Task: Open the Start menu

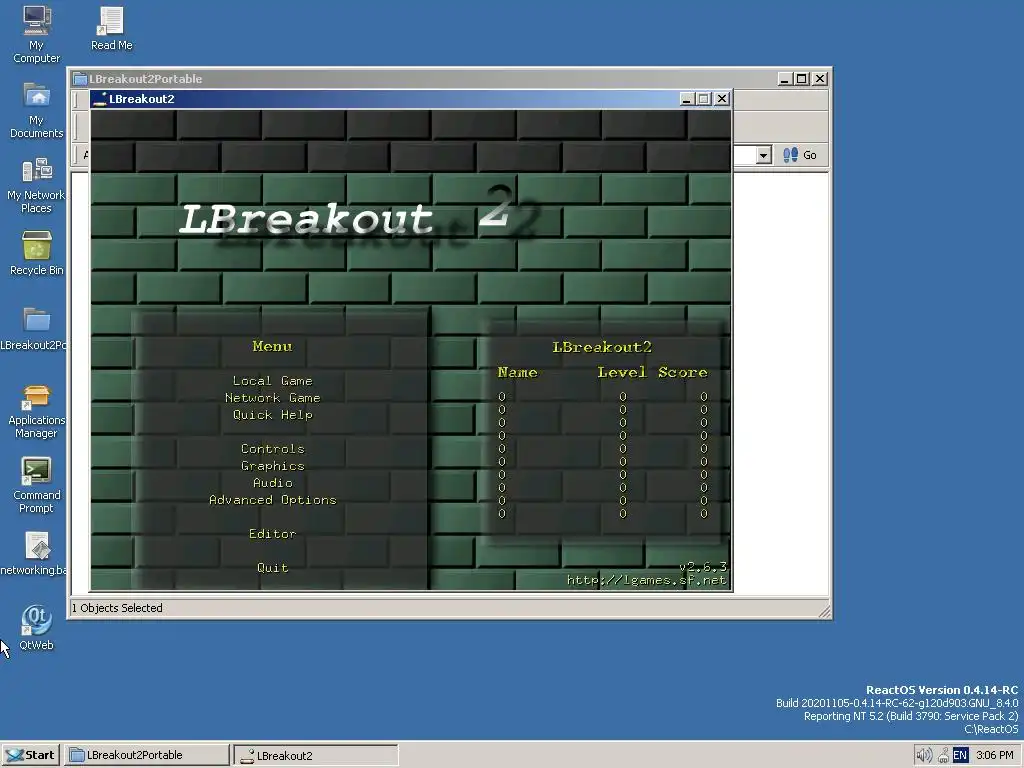Action: click(x=31, y=755)
